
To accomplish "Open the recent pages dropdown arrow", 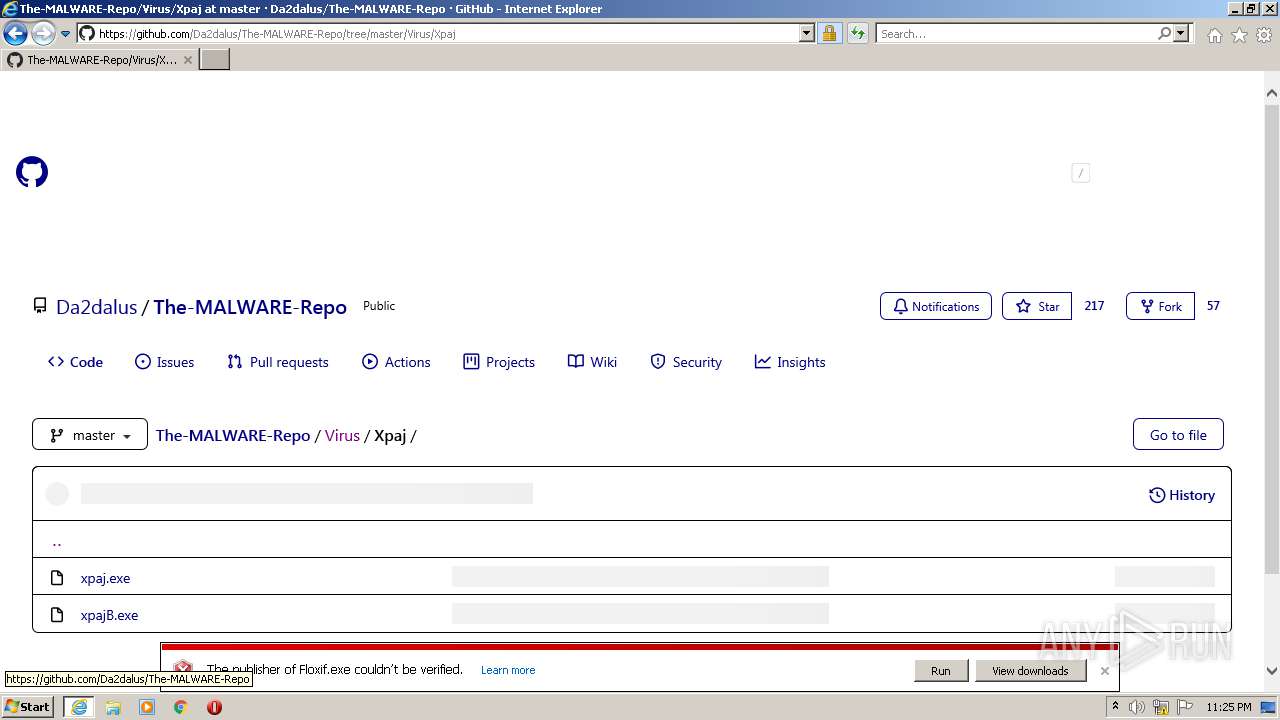I will point(66,34).
